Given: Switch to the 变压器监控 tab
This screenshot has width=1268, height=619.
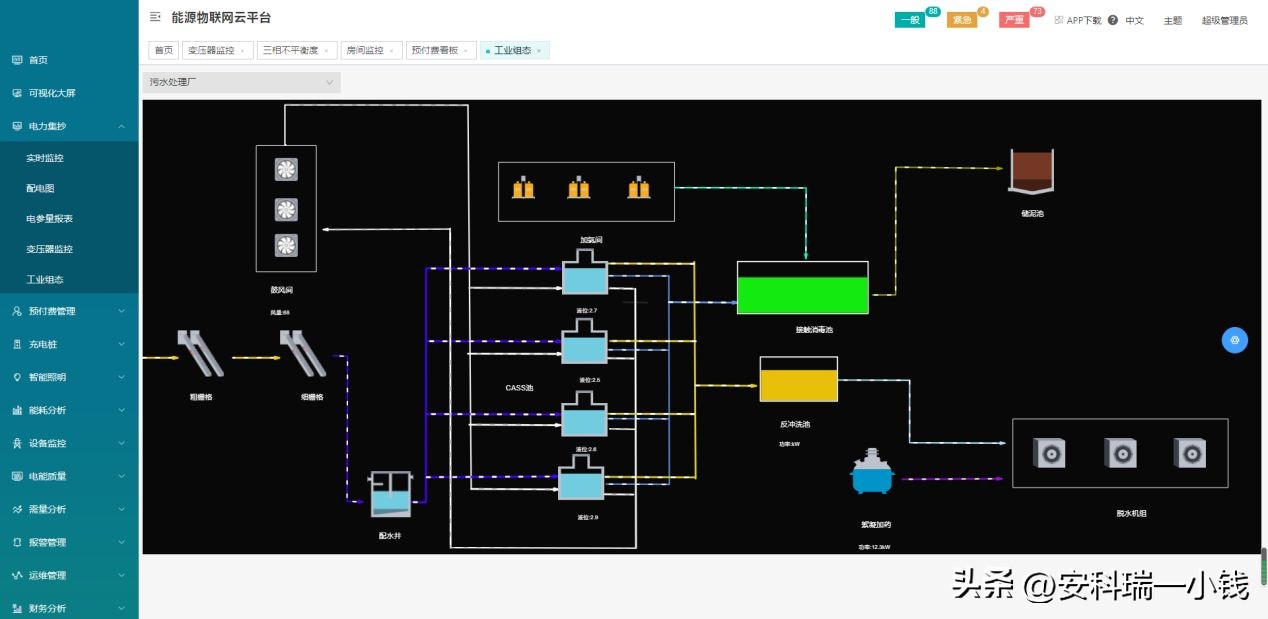Looking at the screenshot, I should (210, 50).
